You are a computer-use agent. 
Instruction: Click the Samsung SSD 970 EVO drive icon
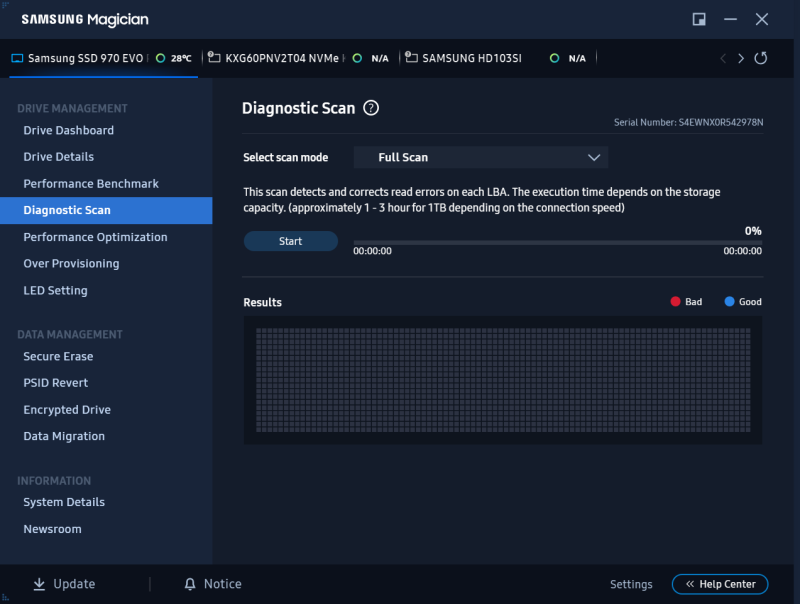(17, 58)
